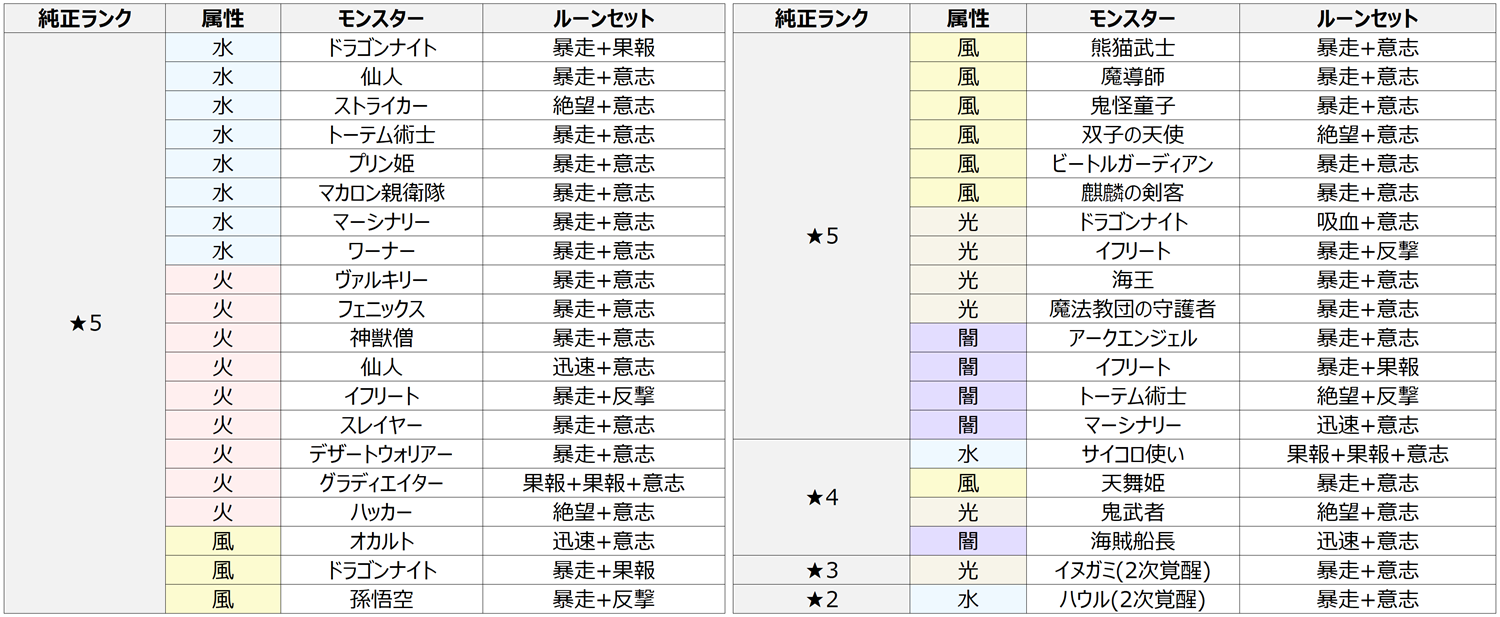The height and width of the screenshot is (617, 1500).
Task: Click the 麒麟の剣客 table entry
Action: [1132, 193]
